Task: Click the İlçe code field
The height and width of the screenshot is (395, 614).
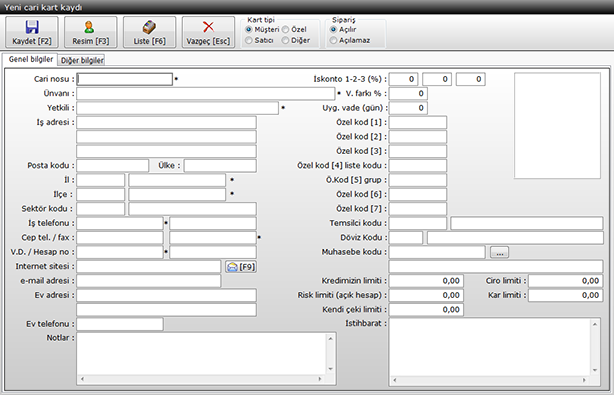Action: [x=101, y=195]
